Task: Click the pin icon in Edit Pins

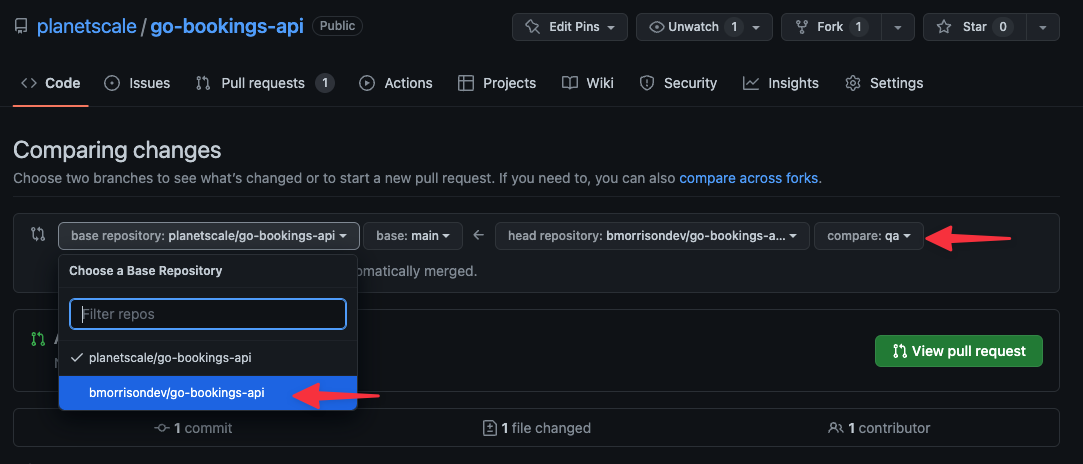Action: [x=532, y=27]
